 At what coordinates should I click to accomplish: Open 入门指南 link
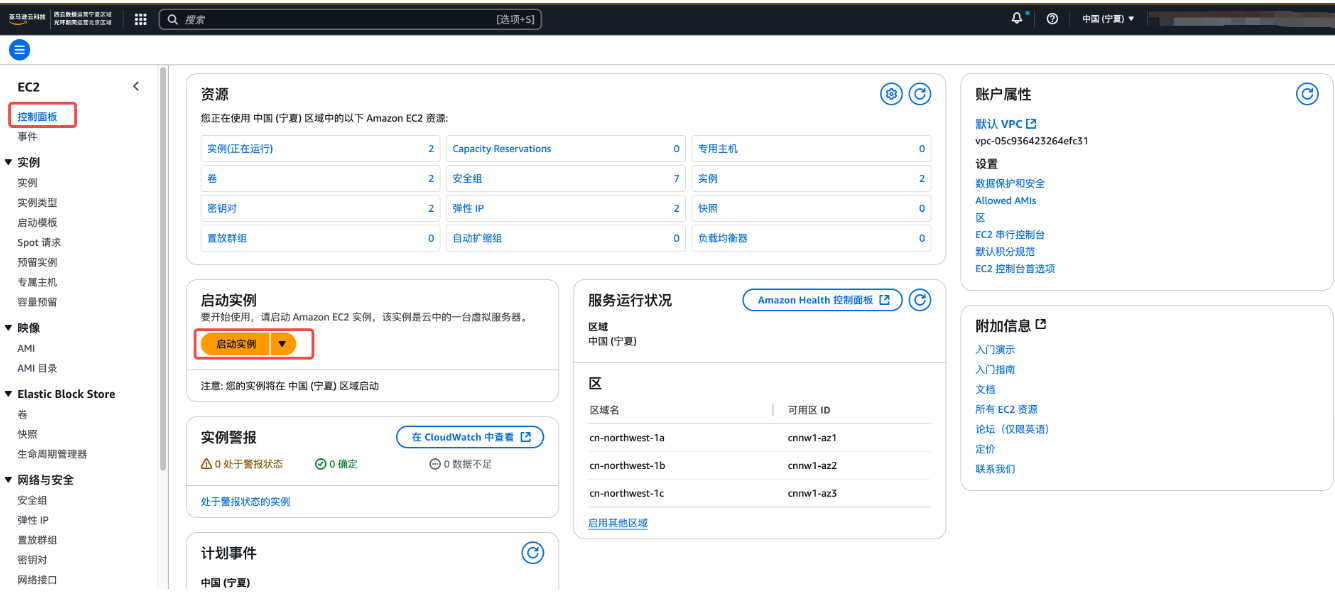pyautogui.click(x=995, y=370)
